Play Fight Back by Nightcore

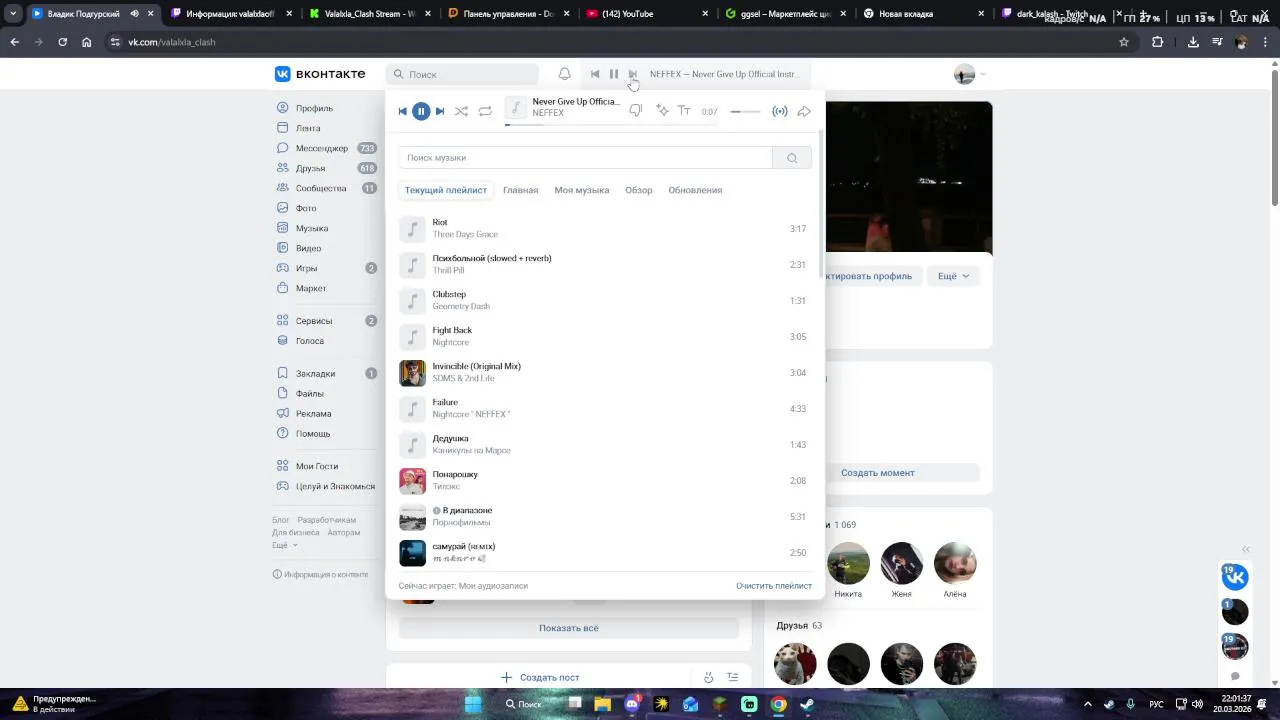coord(605,337)
